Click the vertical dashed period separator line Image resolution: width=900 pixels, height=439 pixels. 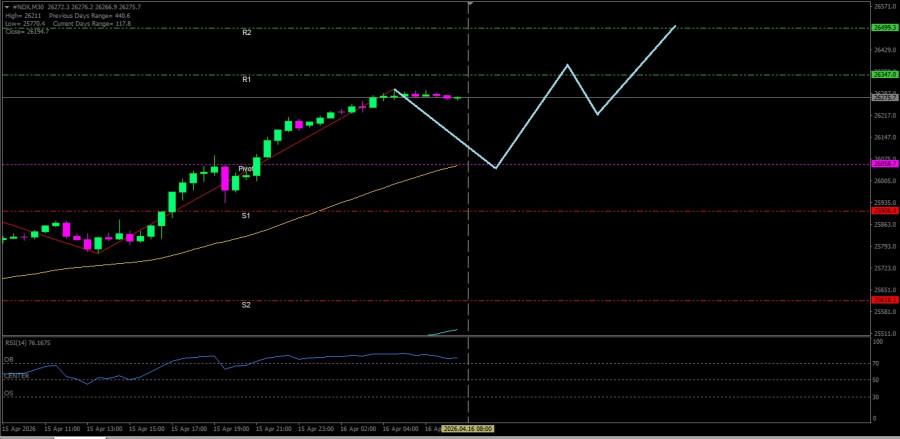(469, 250)
